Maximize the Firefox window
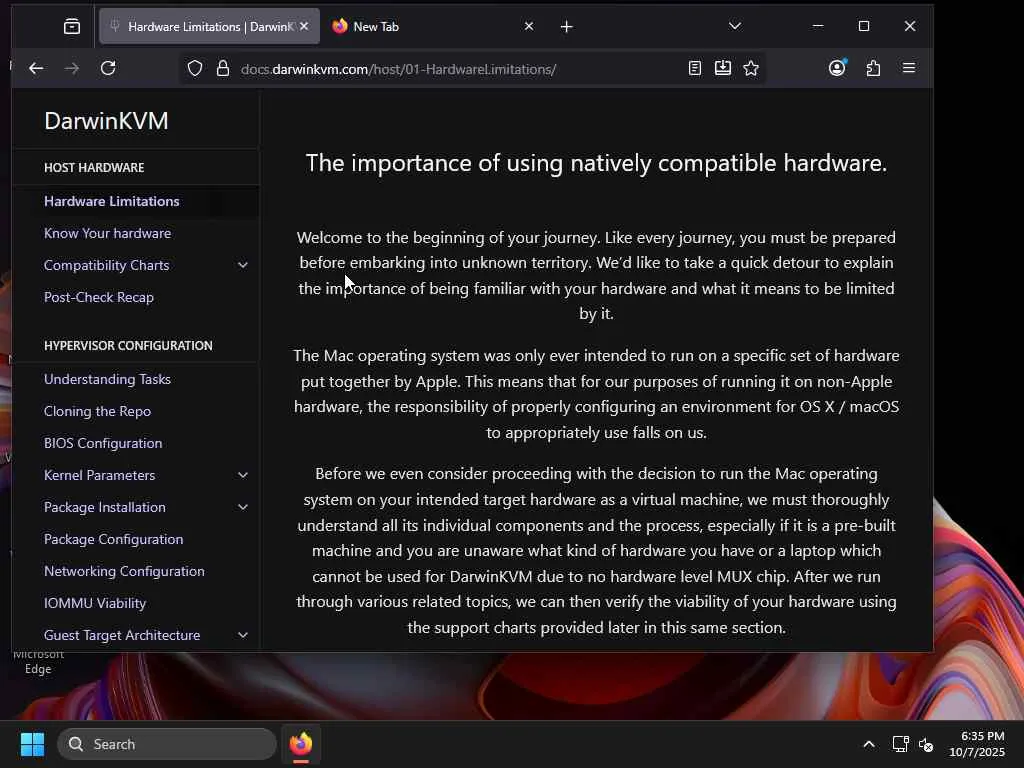Viewport: 1024px width, 768px height. pyautogui.click(x=864, y=26)
